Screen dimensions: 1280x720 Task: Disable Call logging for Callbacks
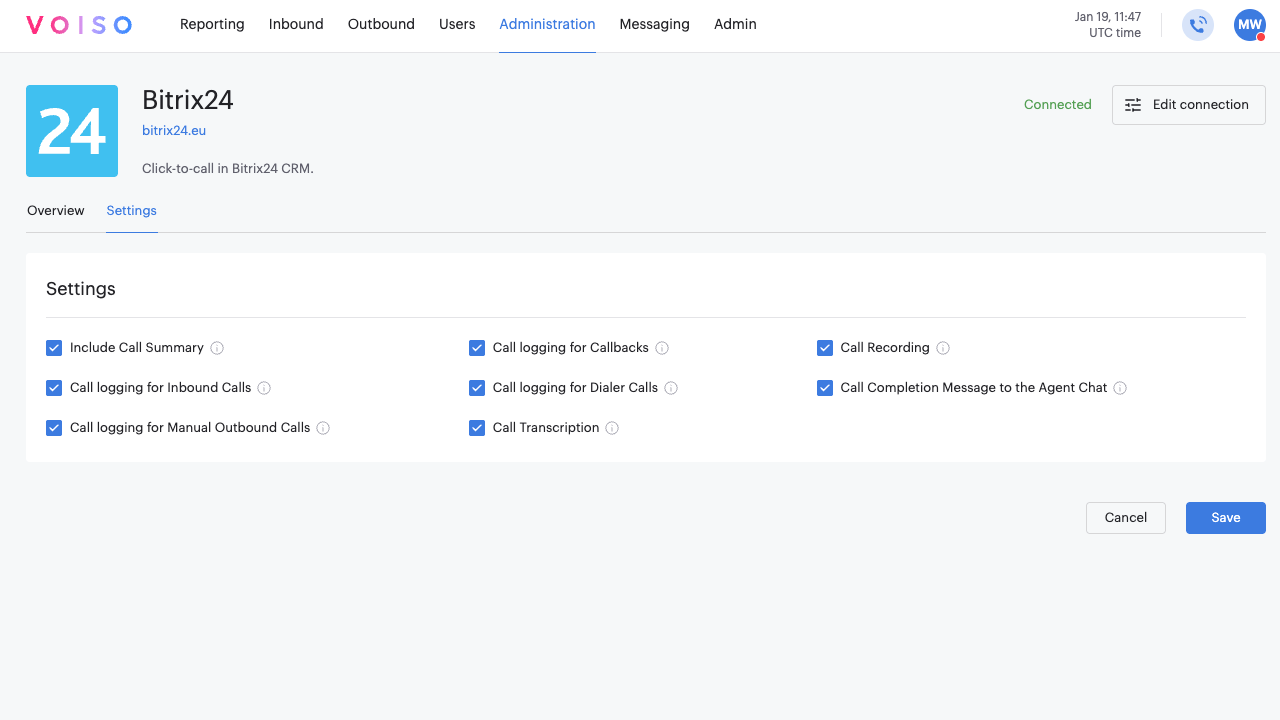tap(477, 347)
